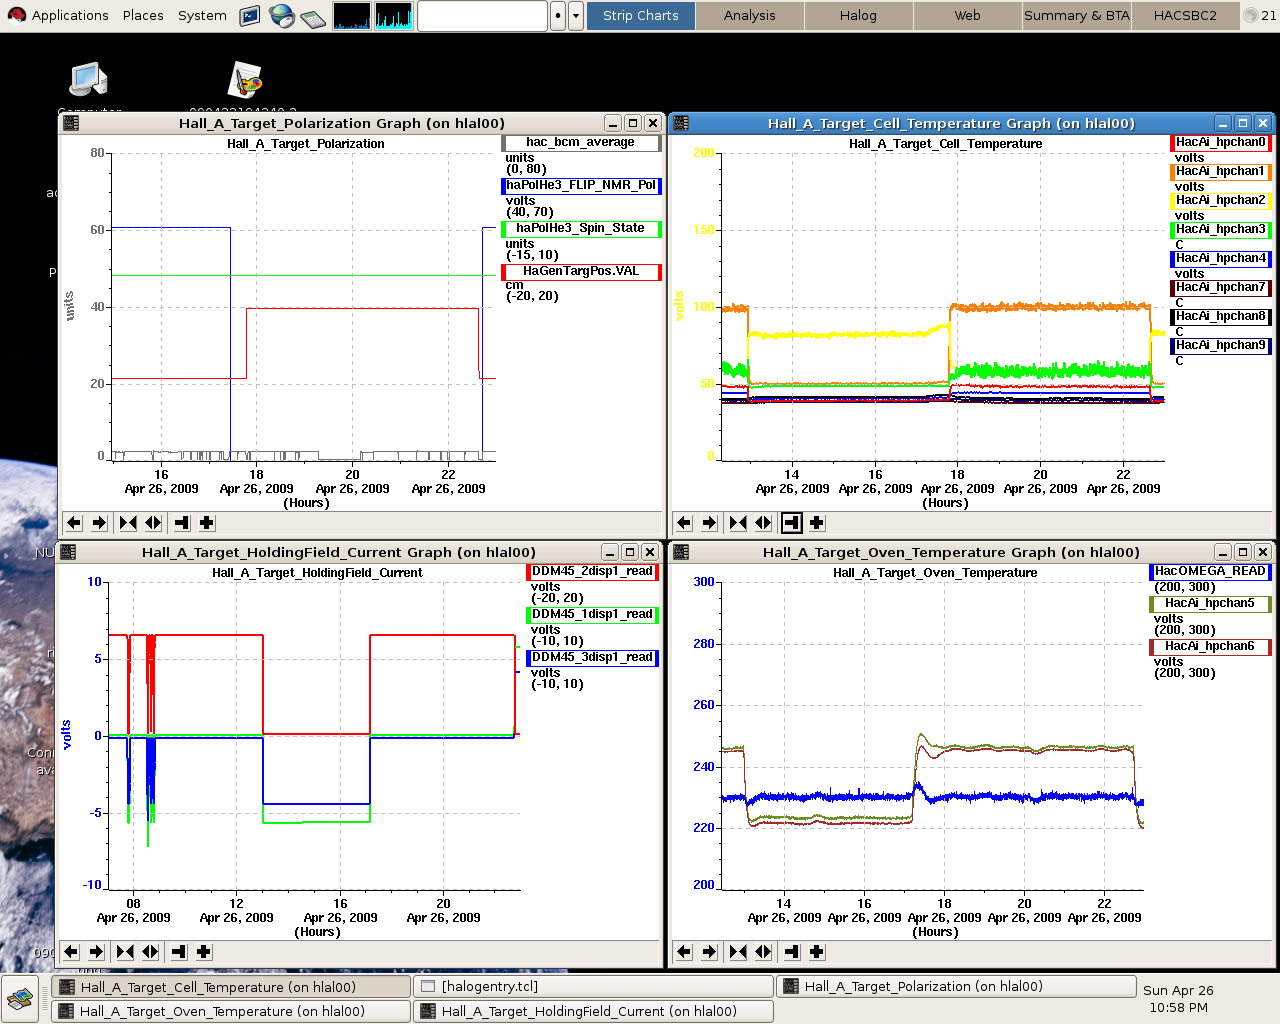
Task: Pan right in HoldingField Current graph
Action: point(96,951)
